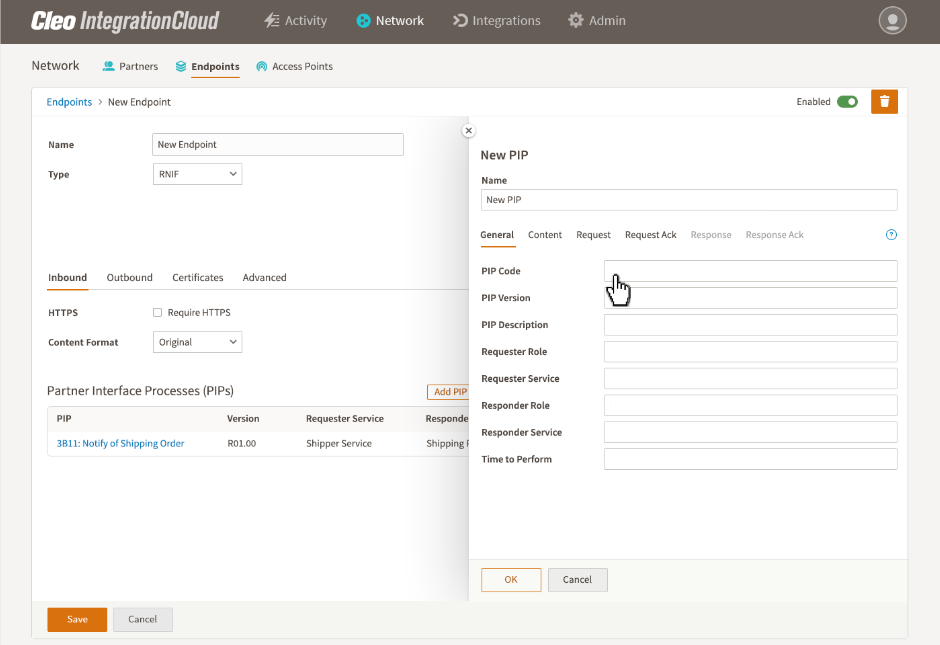The image size is (940, 645).
Task: Click the New Endpoint breadcrumb text
Action: (x=139, y=102)
